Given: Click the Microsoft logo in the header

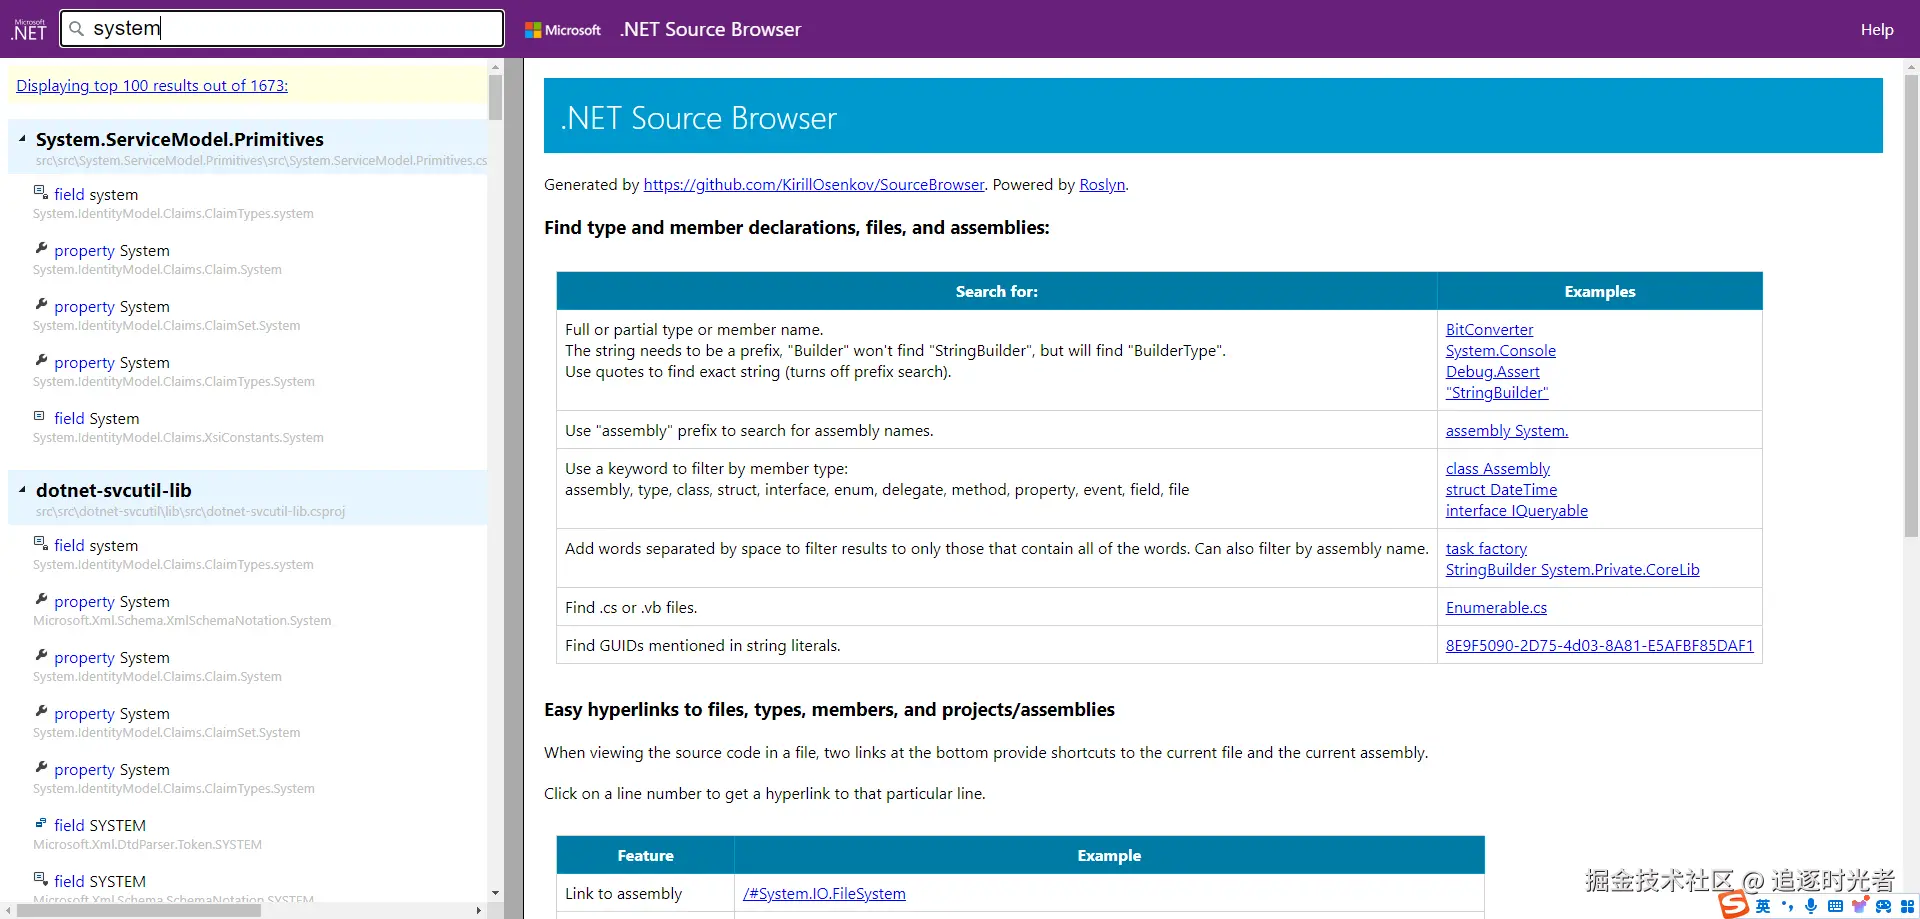Looking at the screenshot, I should coord(563,30).
